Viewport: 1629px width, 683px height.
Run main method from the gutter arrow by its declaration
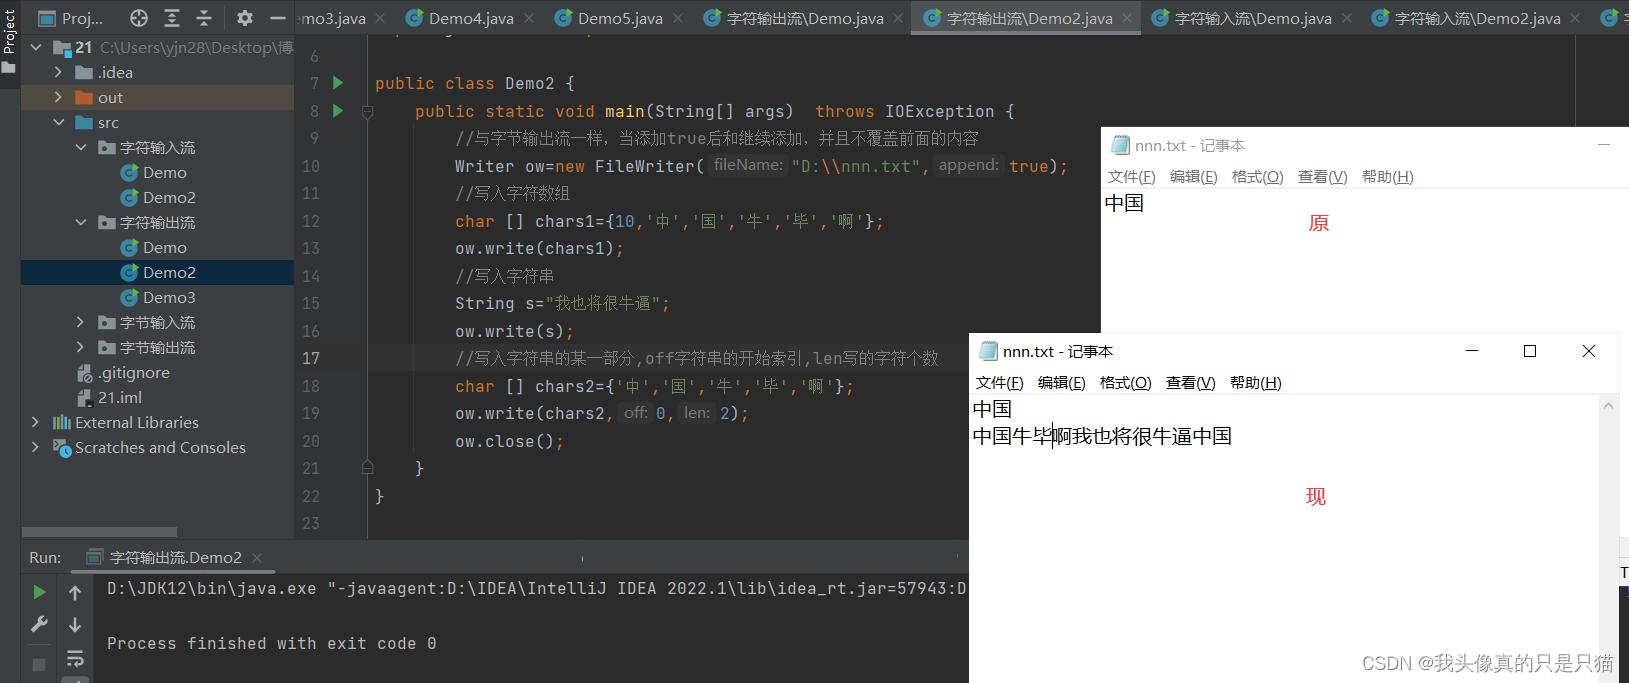(338, 111)
